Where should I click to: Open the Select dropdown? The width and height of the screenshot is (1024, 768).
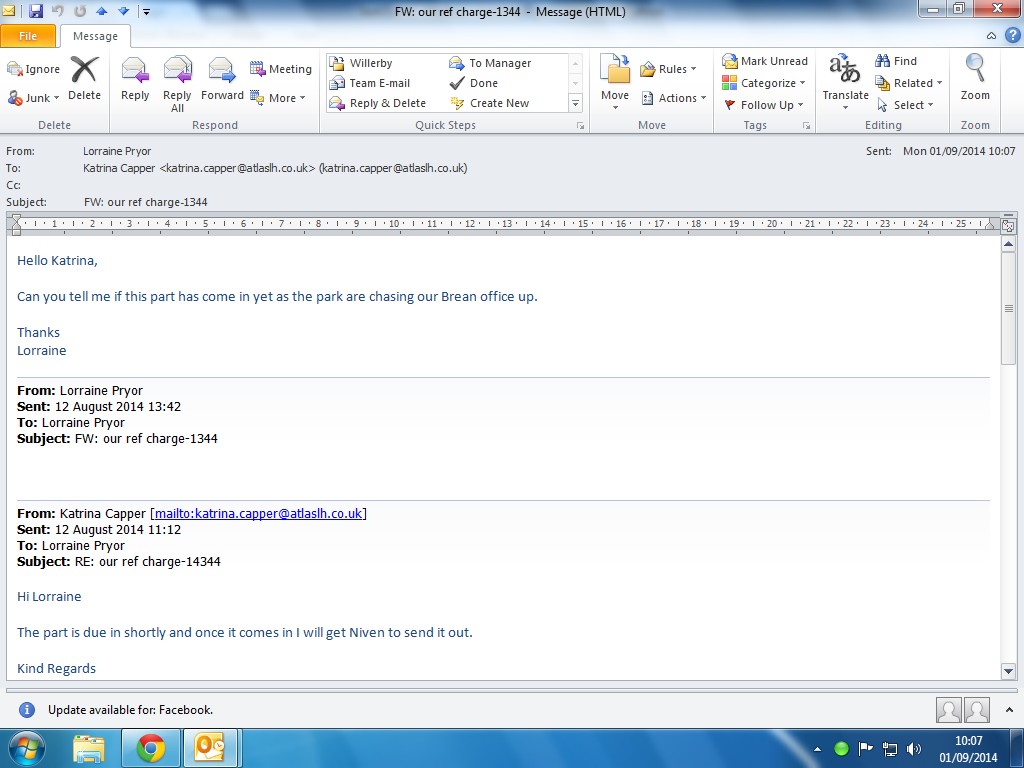[x=904, y=104]
